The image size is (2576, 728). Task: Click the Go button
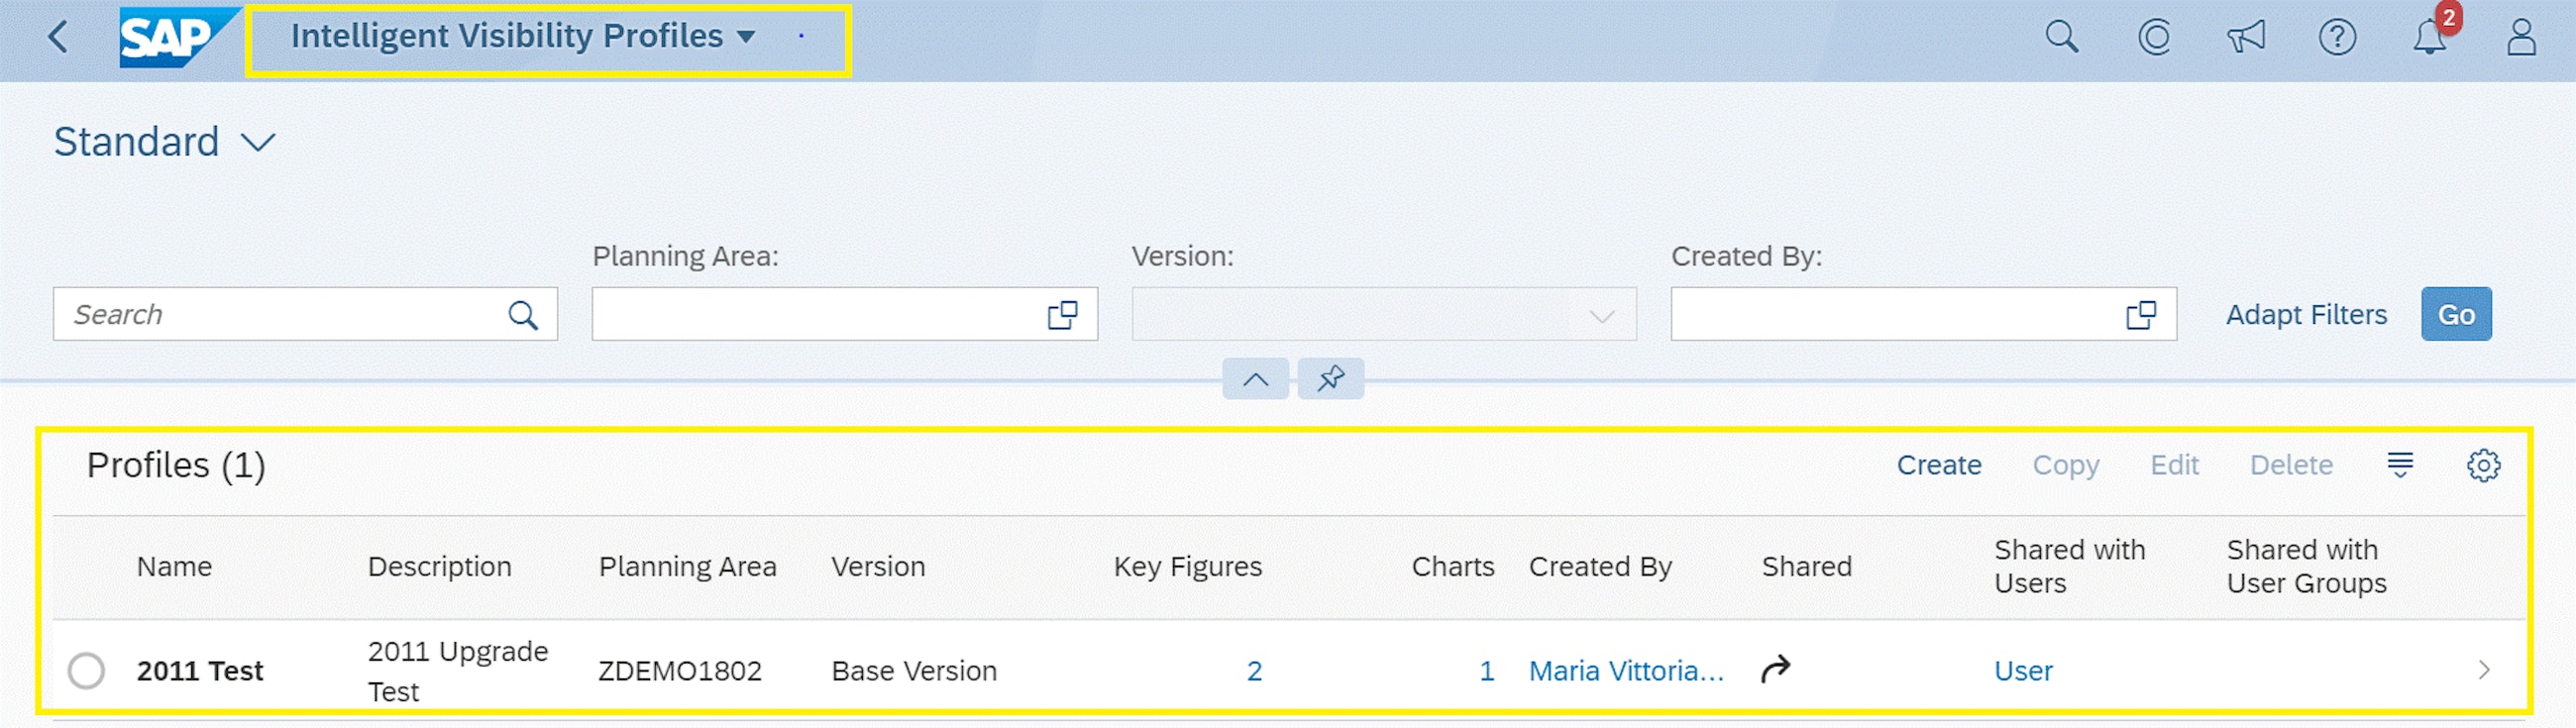click(x=2455, y=315)
